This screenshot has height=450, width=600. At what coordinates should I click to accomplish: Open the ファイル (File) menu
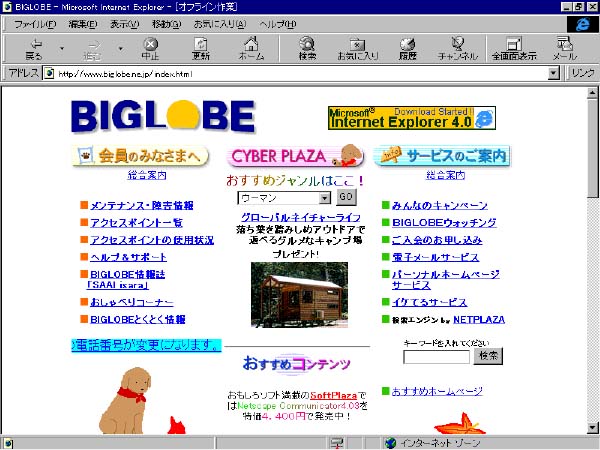click(35, 24)
